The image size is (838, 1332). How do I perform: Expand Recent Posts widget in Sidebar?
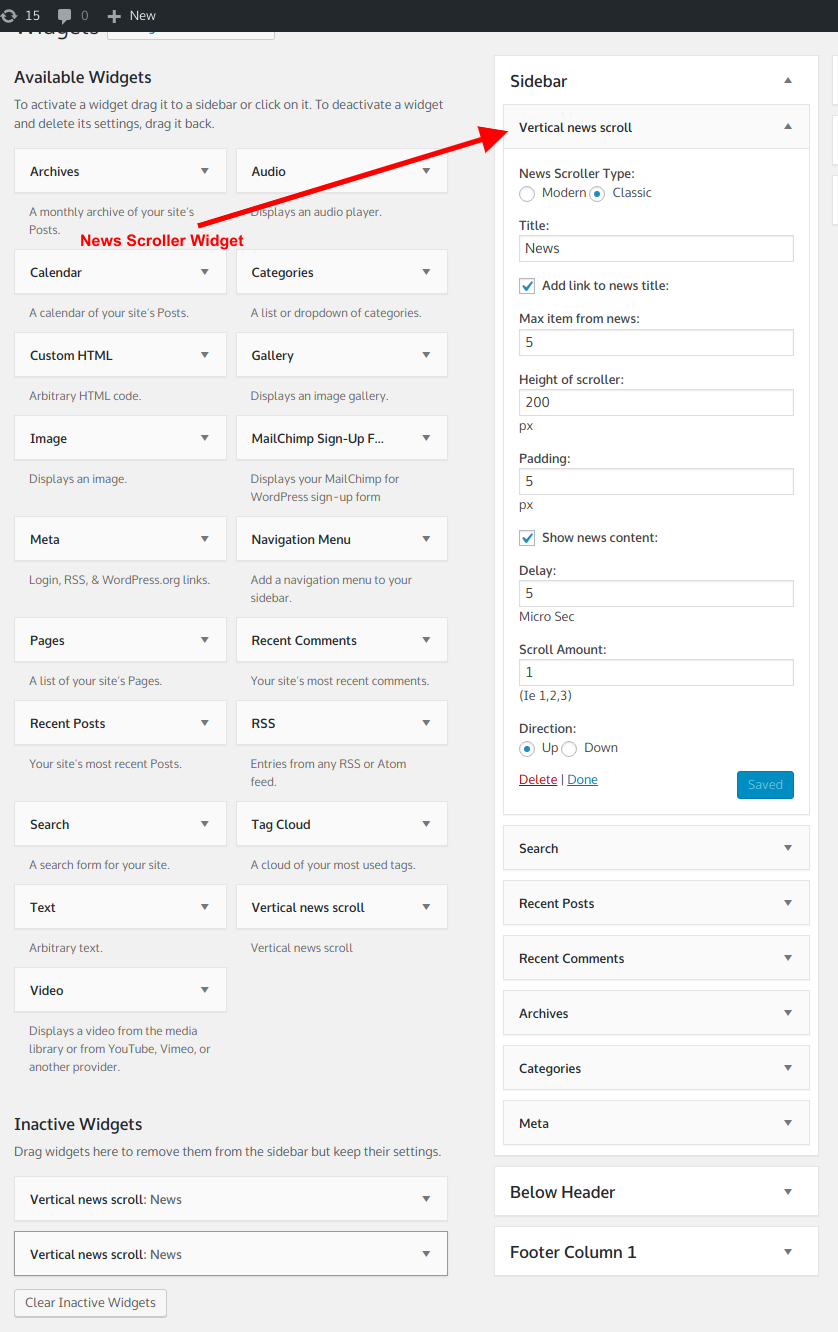coord(788,903)
